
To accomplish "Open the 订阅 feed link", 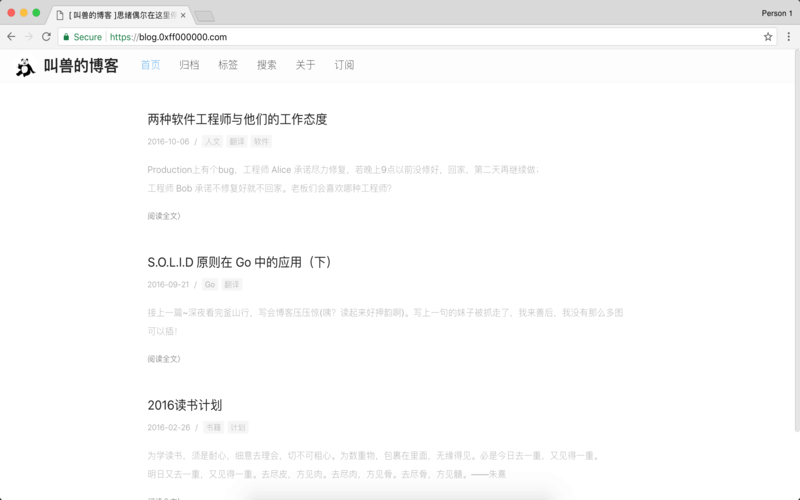I will pyautogui.click(x=344, y=65).
